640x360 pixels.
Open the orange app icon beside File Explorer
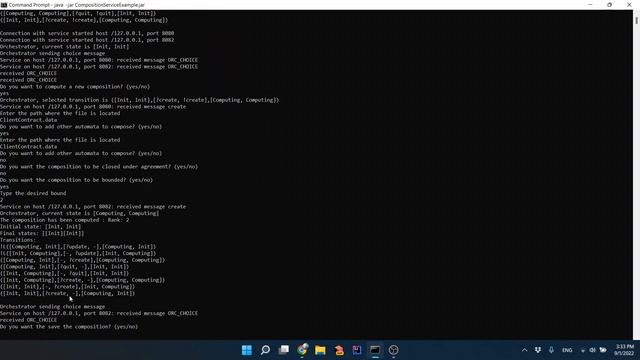339,350
